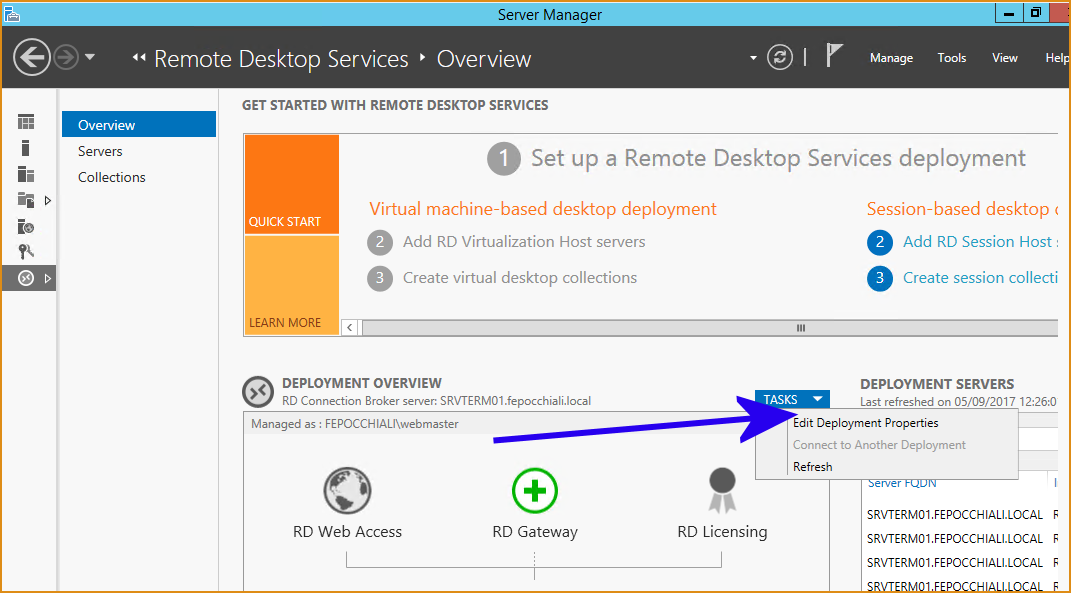Open the View menu
The height and width of the screenshot is (593, 1071).
point(1005,58)
